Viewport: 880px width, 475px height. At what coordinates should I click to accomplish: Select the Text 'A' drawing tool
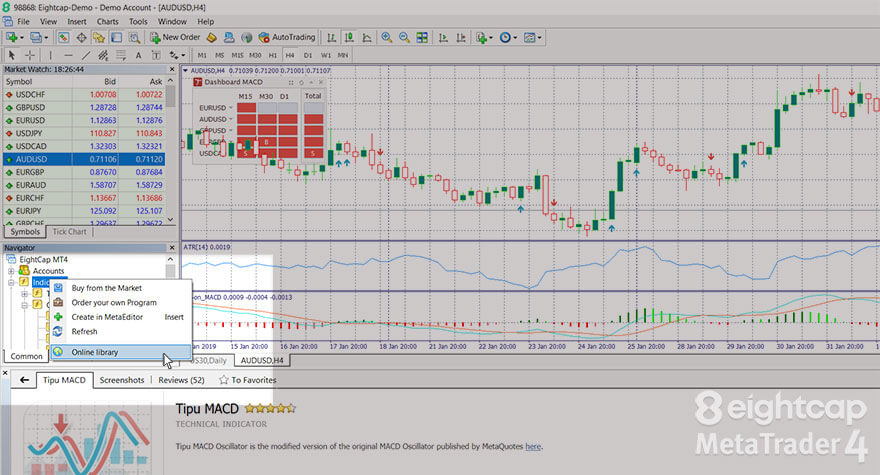[x=138, y=55]
